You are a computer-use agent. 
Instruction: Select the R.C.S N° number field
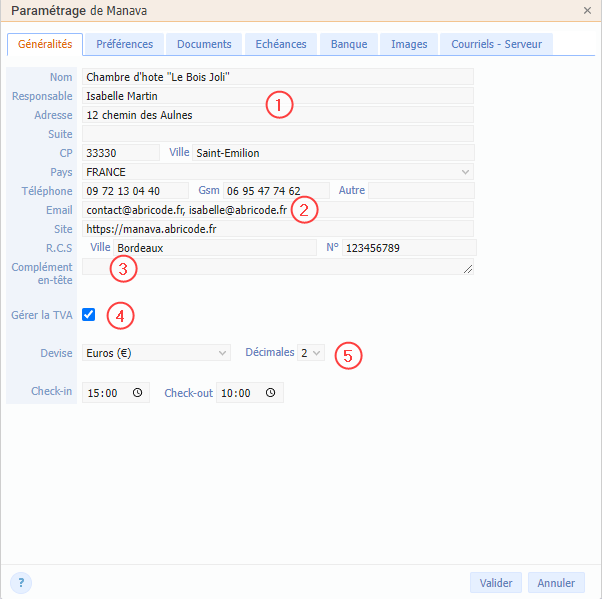click(x=408, y=247)
